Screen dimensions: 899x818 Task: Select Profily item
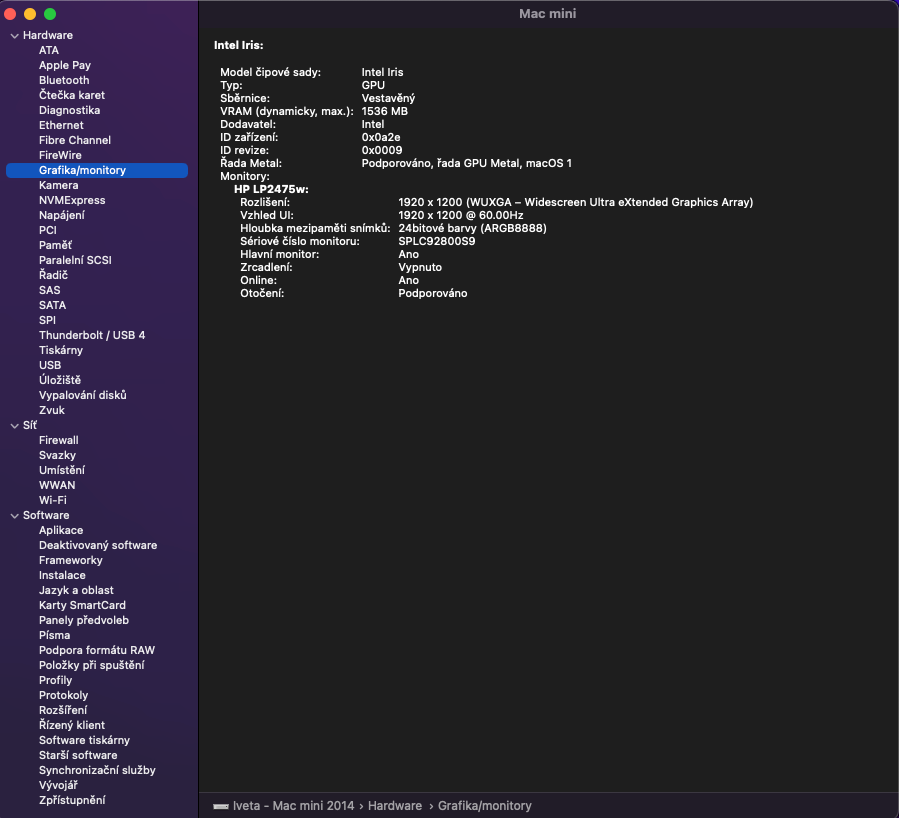[x=56, y=680]
